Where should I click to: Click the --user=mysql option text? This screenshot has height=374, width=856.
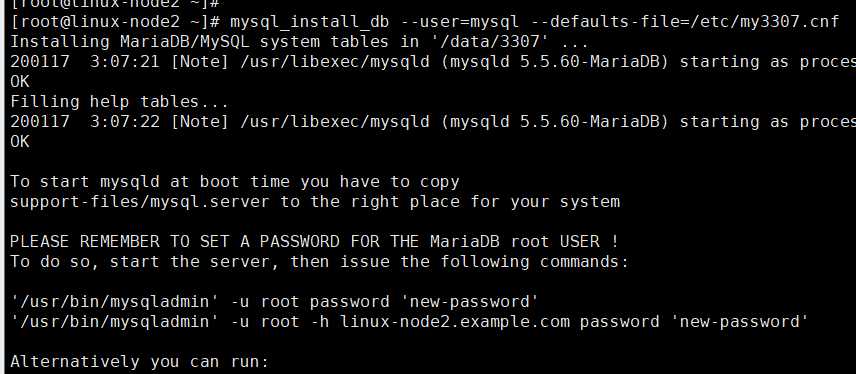click(460, 22)
